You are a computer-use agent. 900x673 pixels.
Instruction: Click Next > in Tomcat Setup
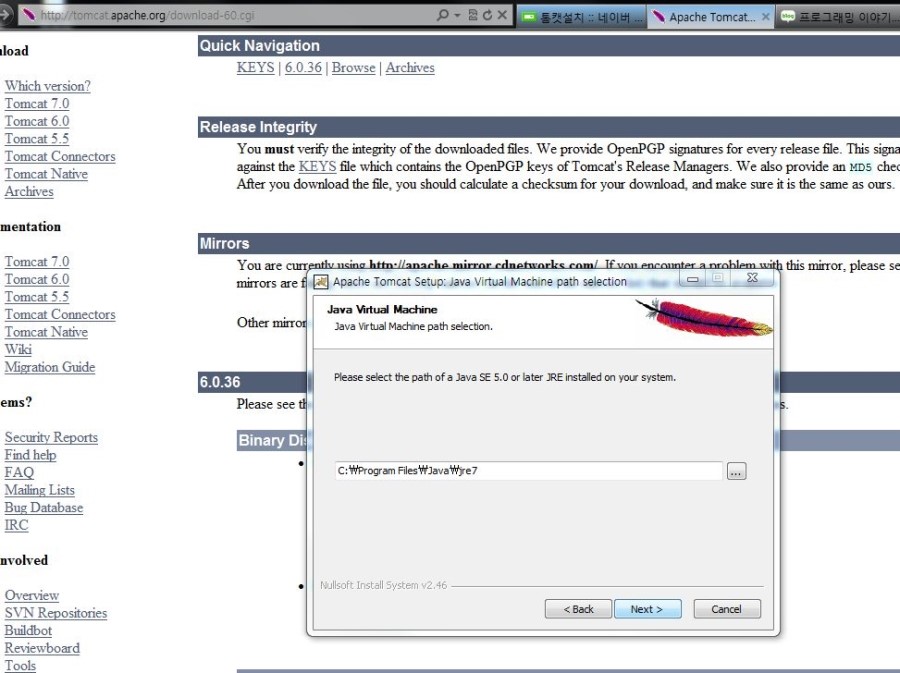pos(647,609)
